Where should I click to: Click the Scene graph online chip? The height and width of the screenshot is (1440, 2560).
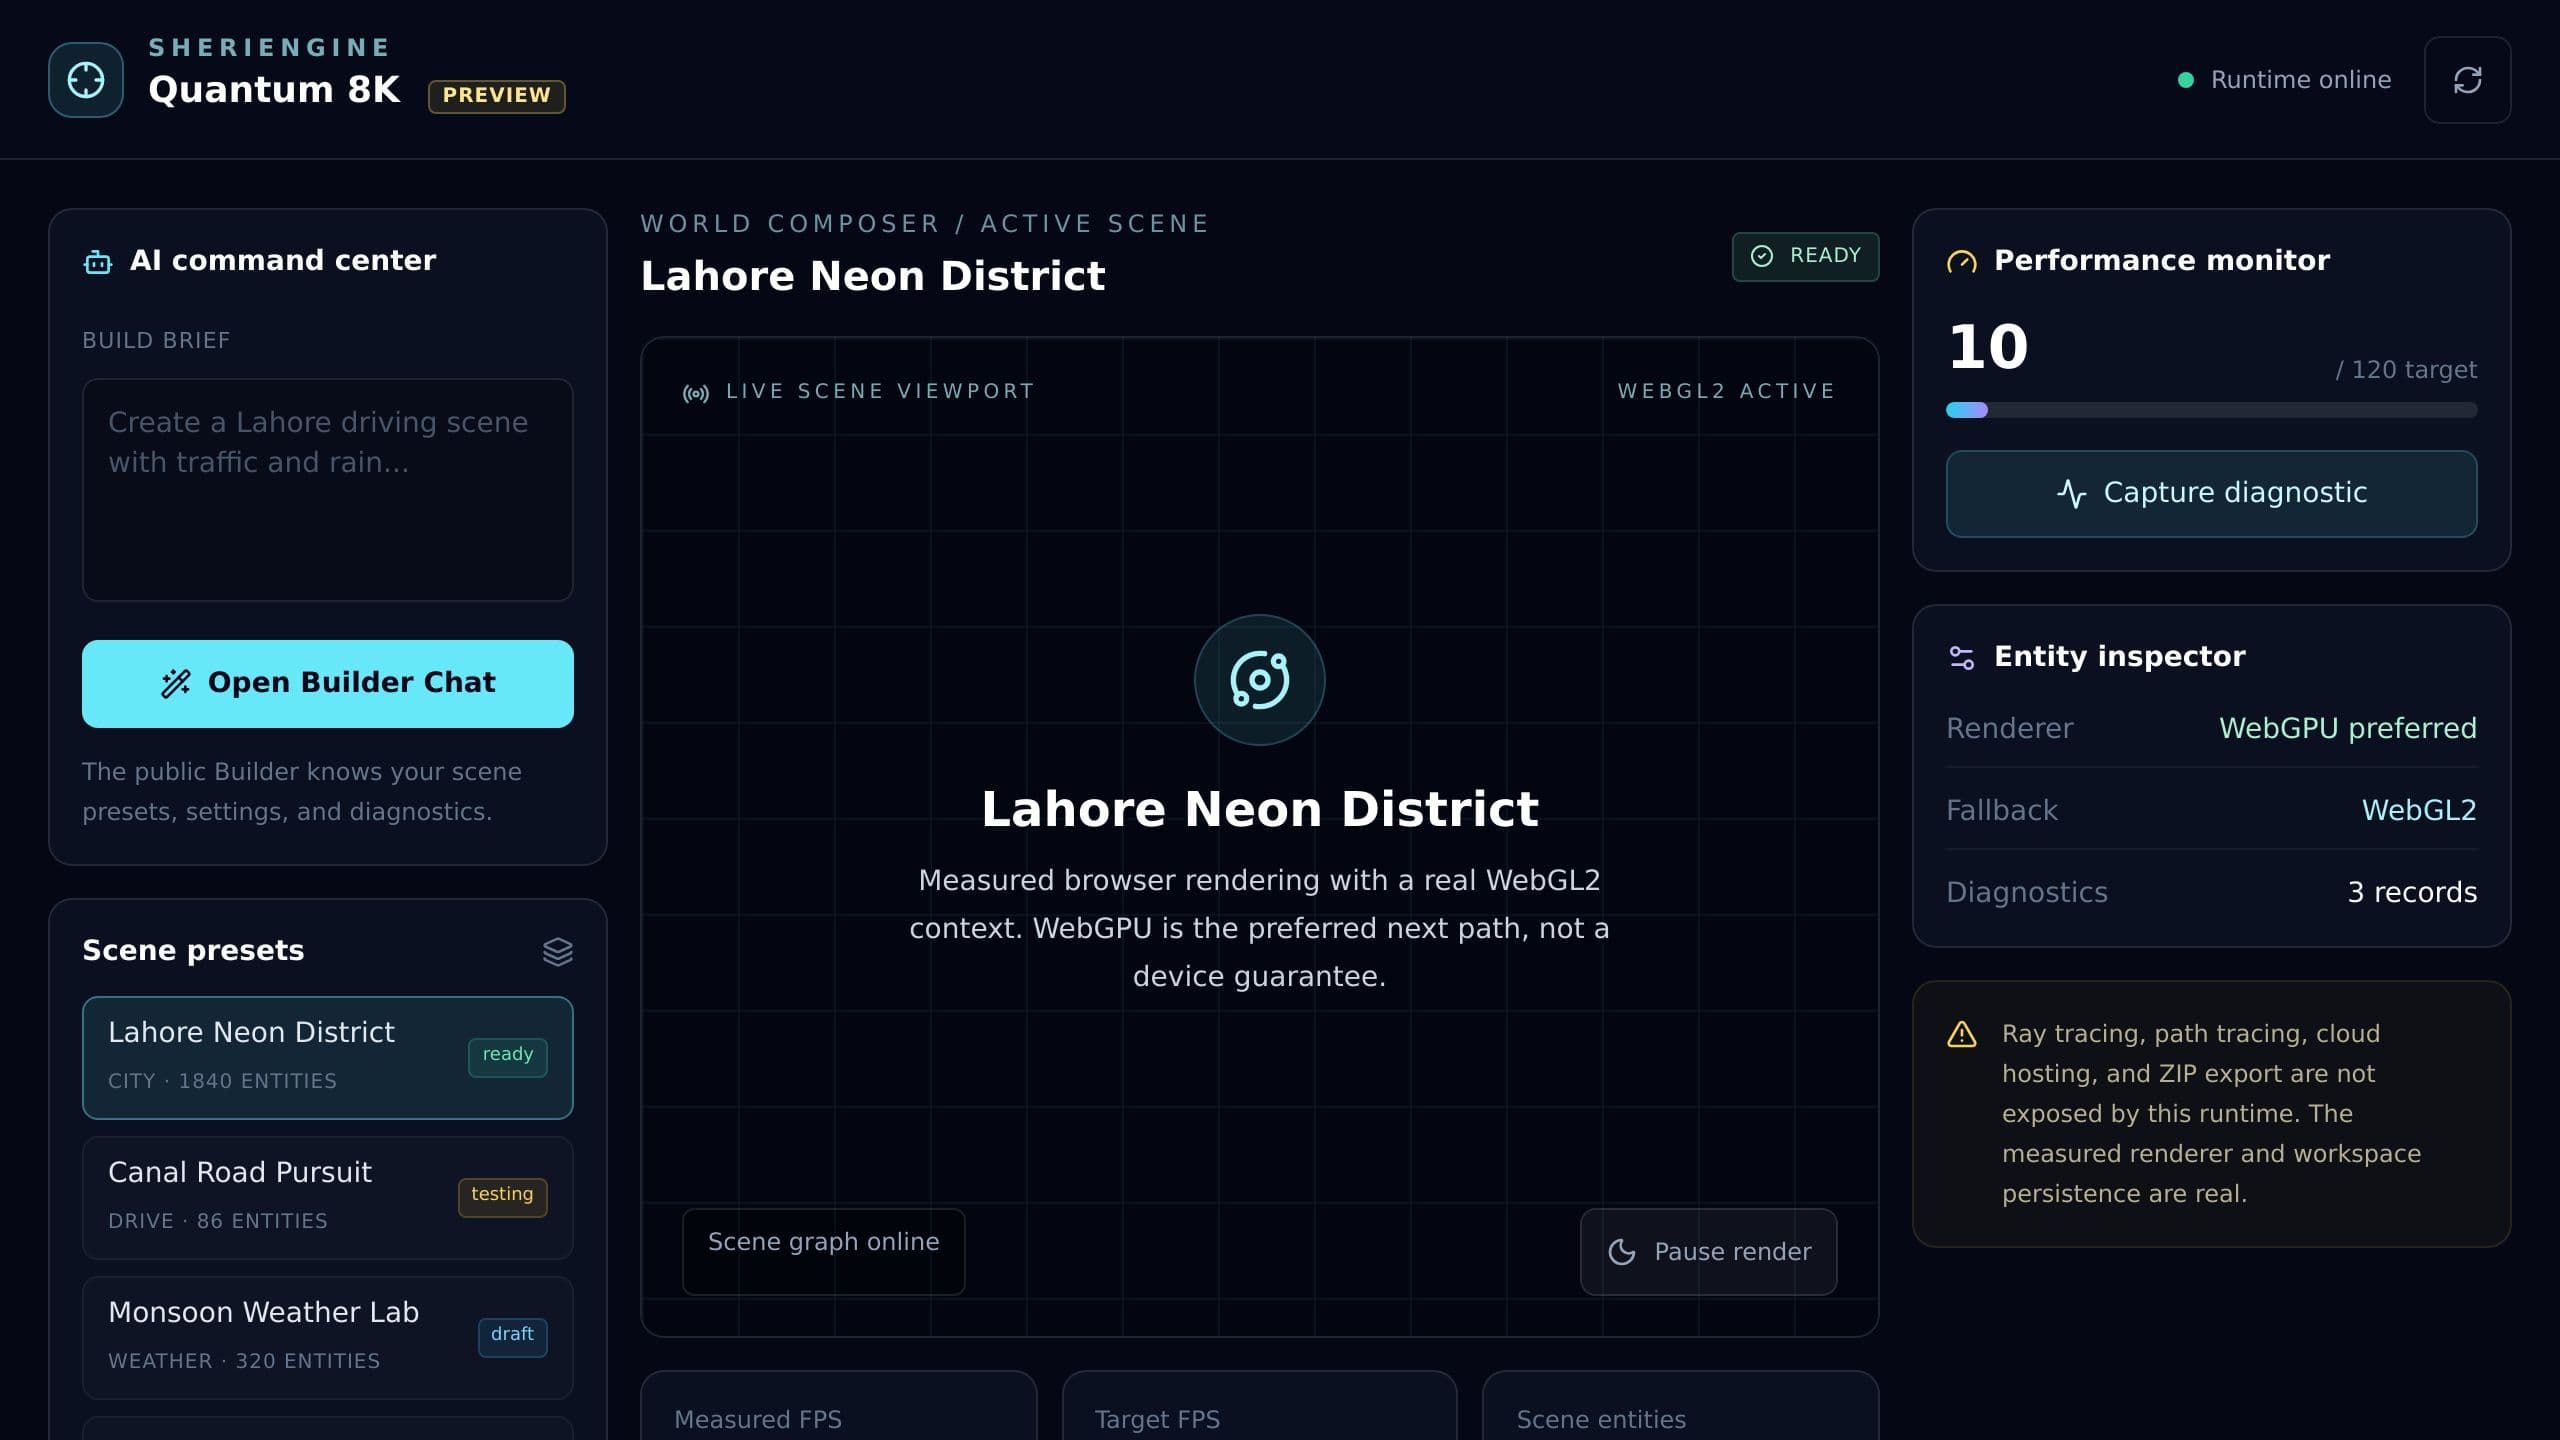823,1252
